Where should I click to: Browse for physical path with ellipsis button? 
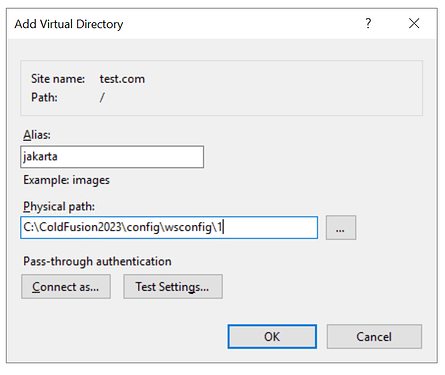coord(341,227)
